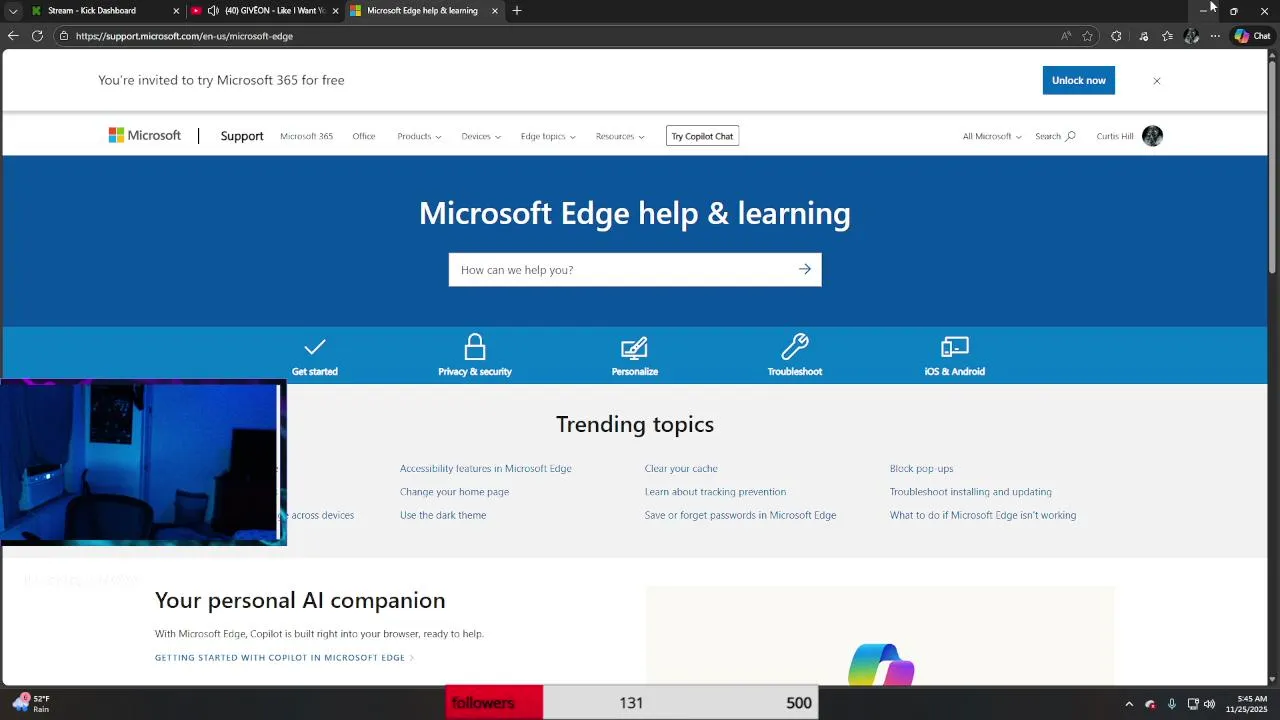Open Getting started with Copilot link

[x=284, y=658]
